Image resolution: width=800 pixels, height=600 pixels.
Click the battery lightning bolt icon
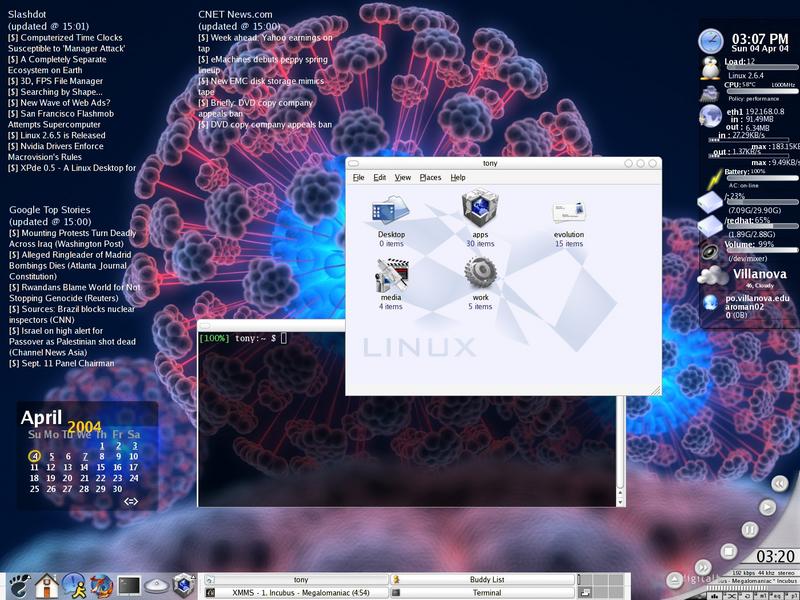click(714, 179)
